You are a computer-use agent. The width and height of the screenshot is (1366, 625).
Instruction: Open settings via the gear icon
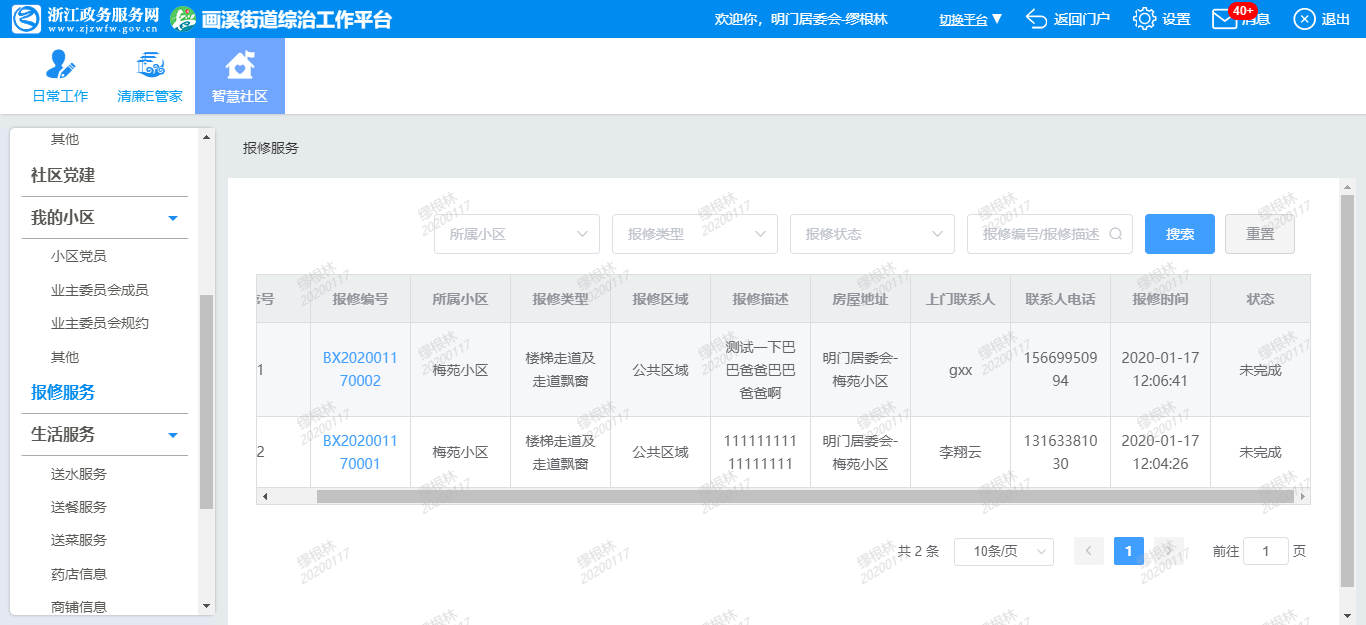1144,19
